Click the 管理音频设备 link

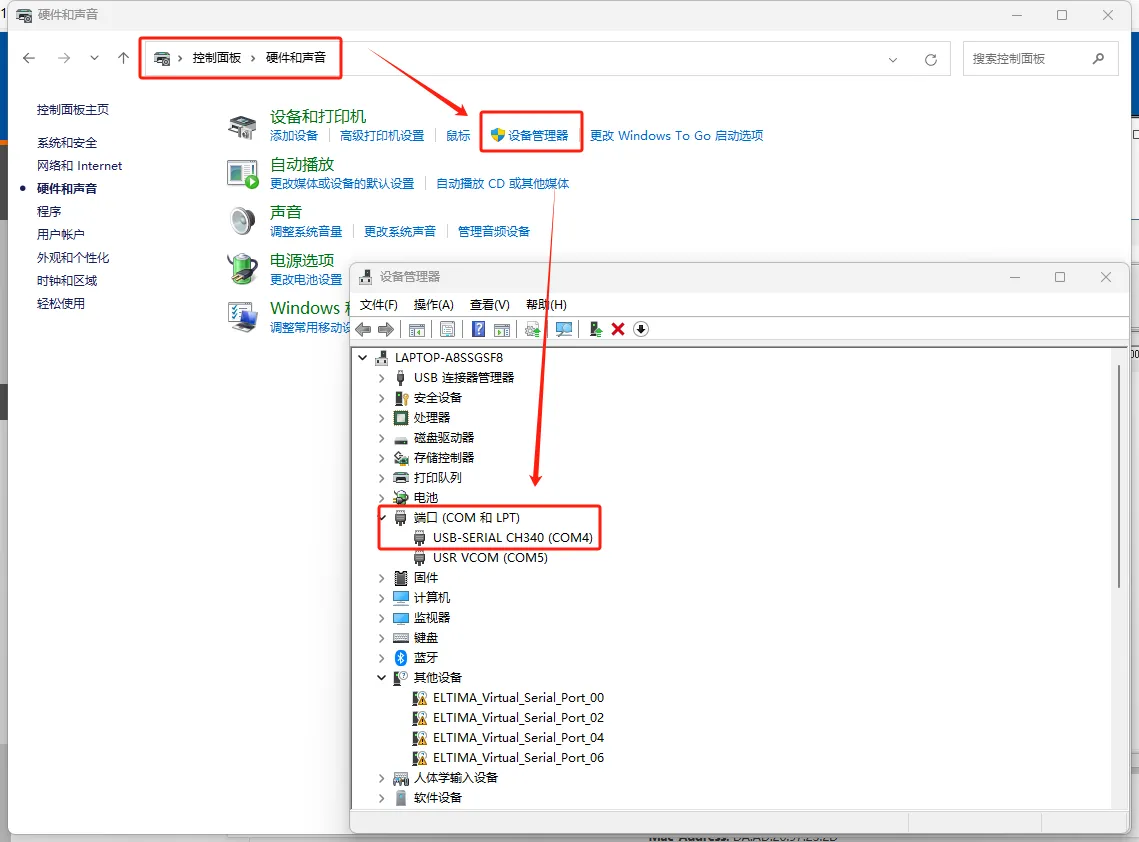[494, 232]
